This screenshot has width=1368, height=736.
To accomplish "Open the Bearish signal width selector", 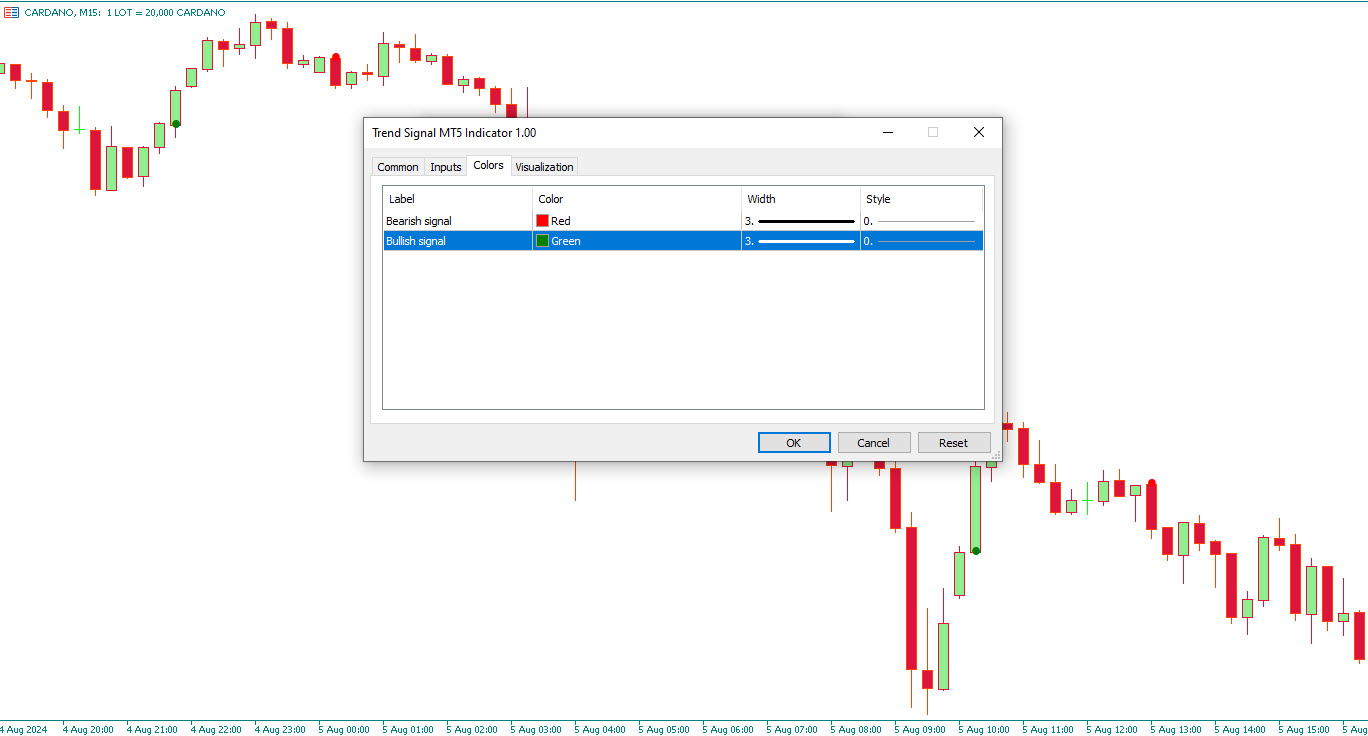I will tap(800, 221).
